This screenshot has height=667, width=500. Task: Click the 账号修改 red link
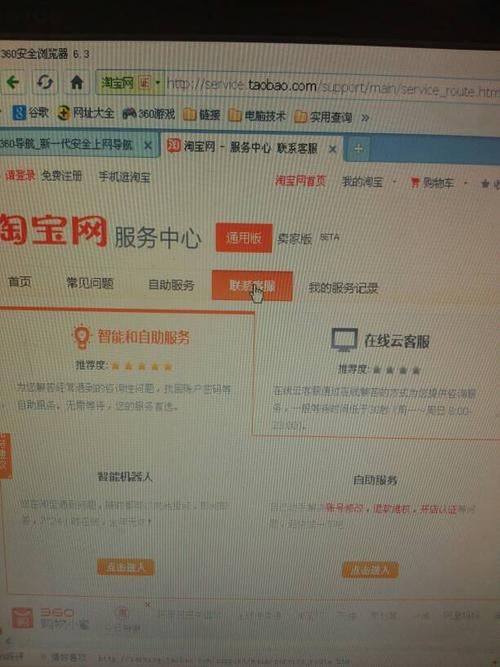pyautogui.click(x=345, y=507)
